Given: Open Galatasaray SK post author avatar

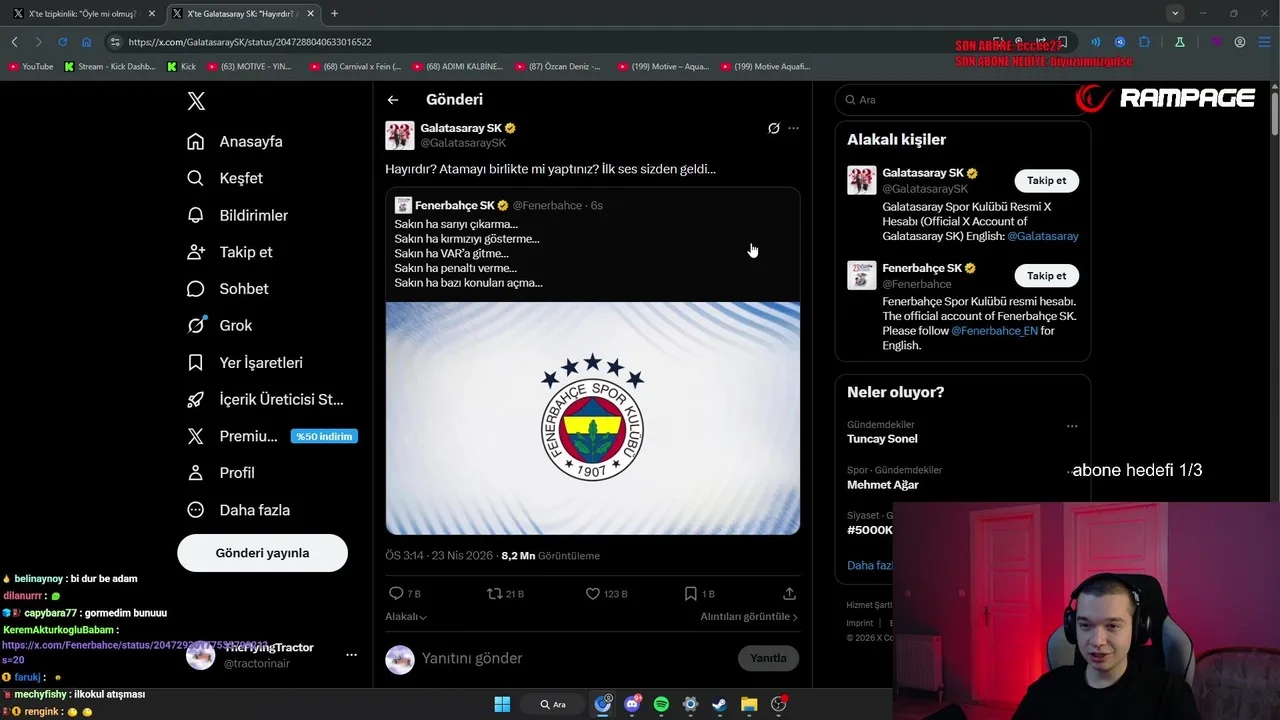Looking at the screenshot, I should coord(400,135).
